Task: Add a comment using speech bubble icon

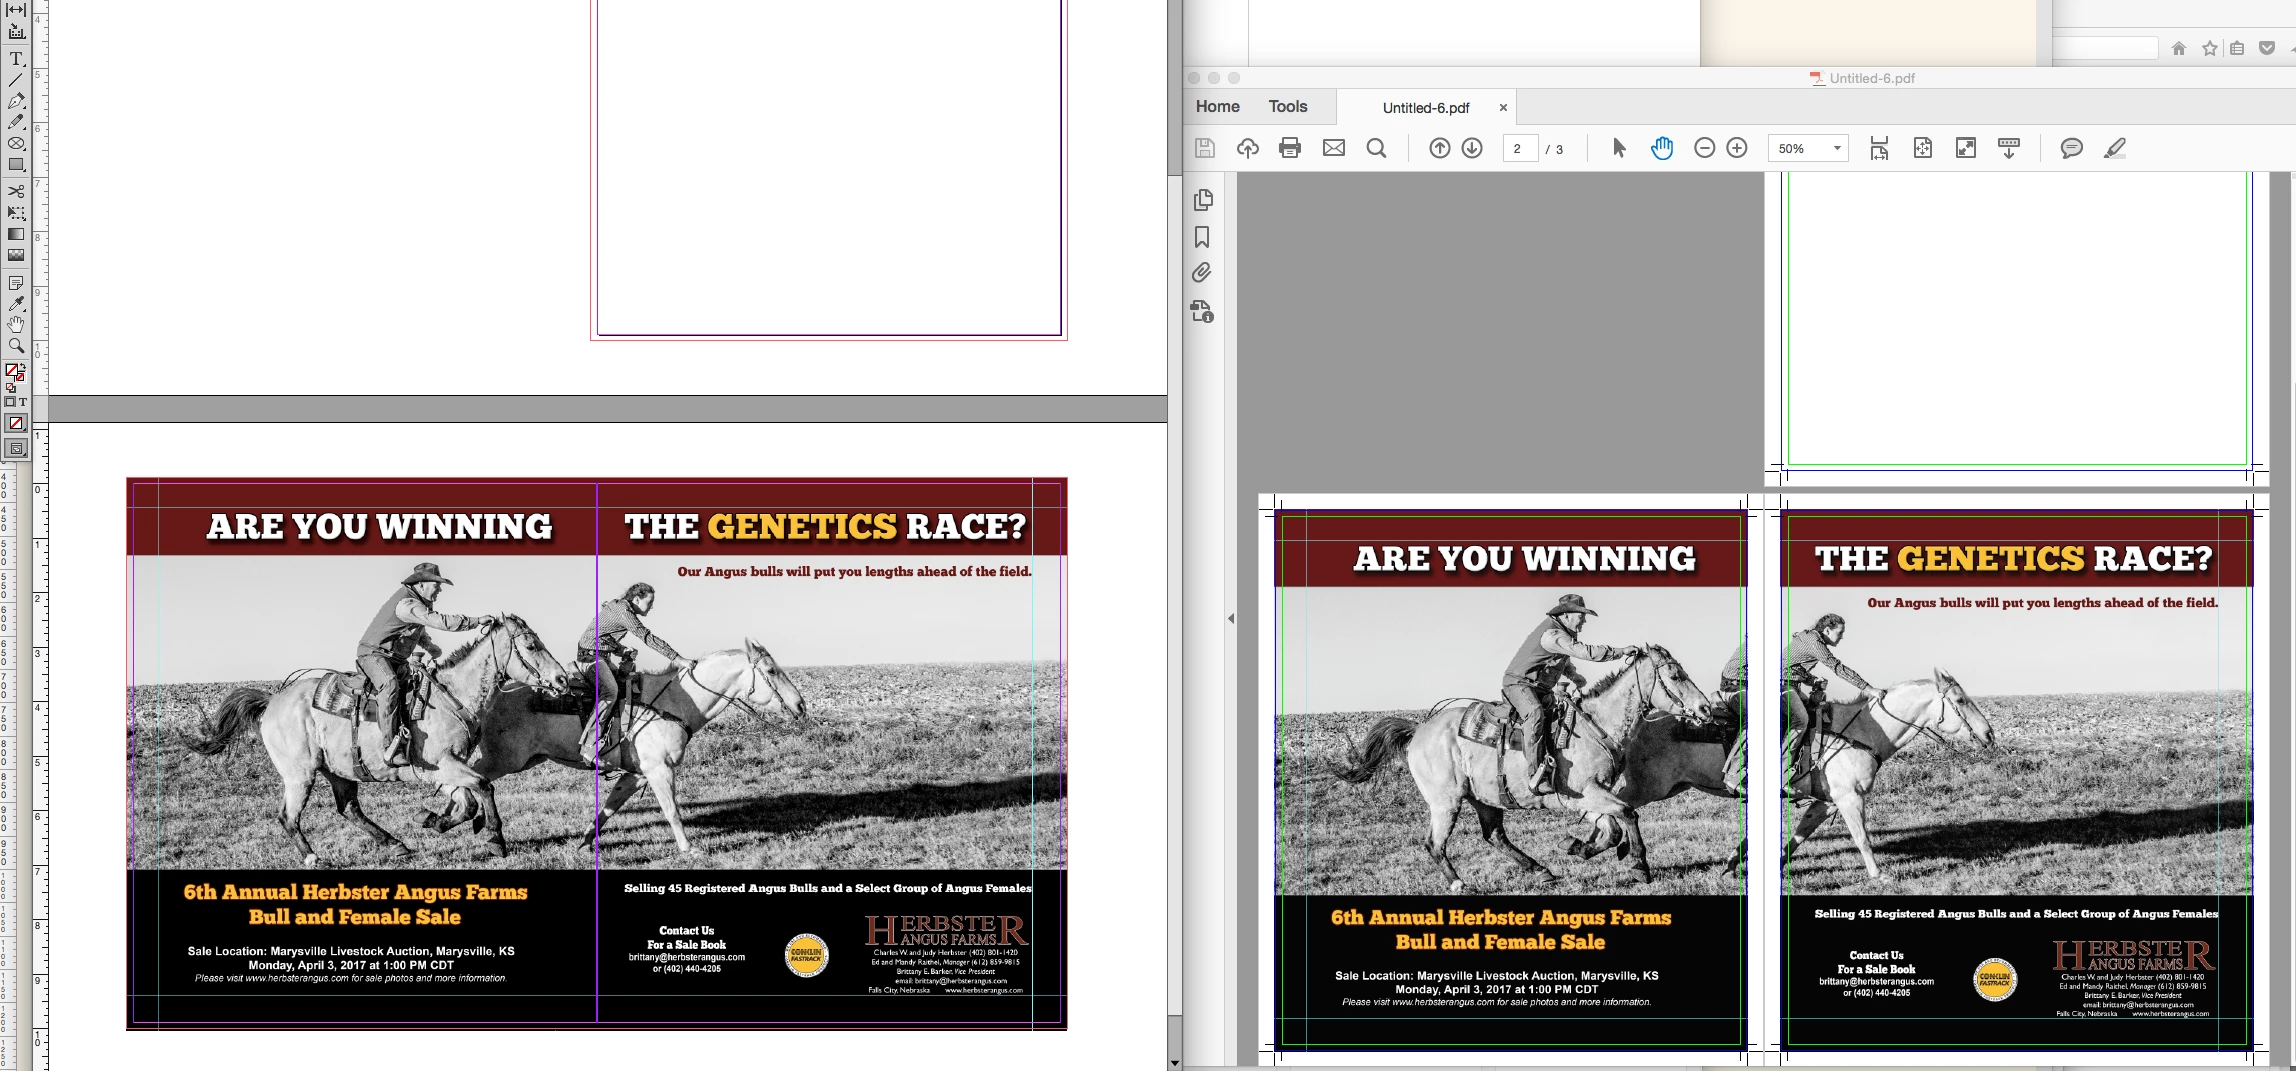Action: [x=2071, y=148]
